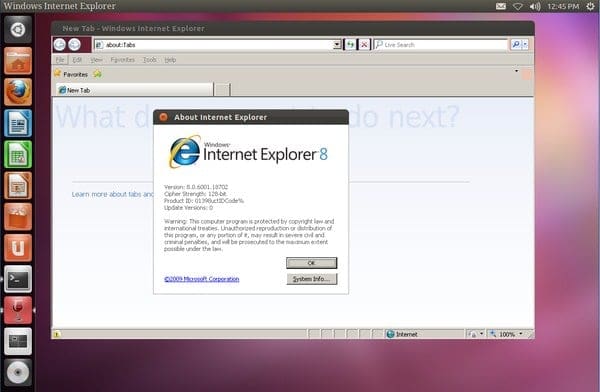Screen dimensions: 600x392
Task: Open the search provider dropdown arrow
Action: click(x=525, y=45)
